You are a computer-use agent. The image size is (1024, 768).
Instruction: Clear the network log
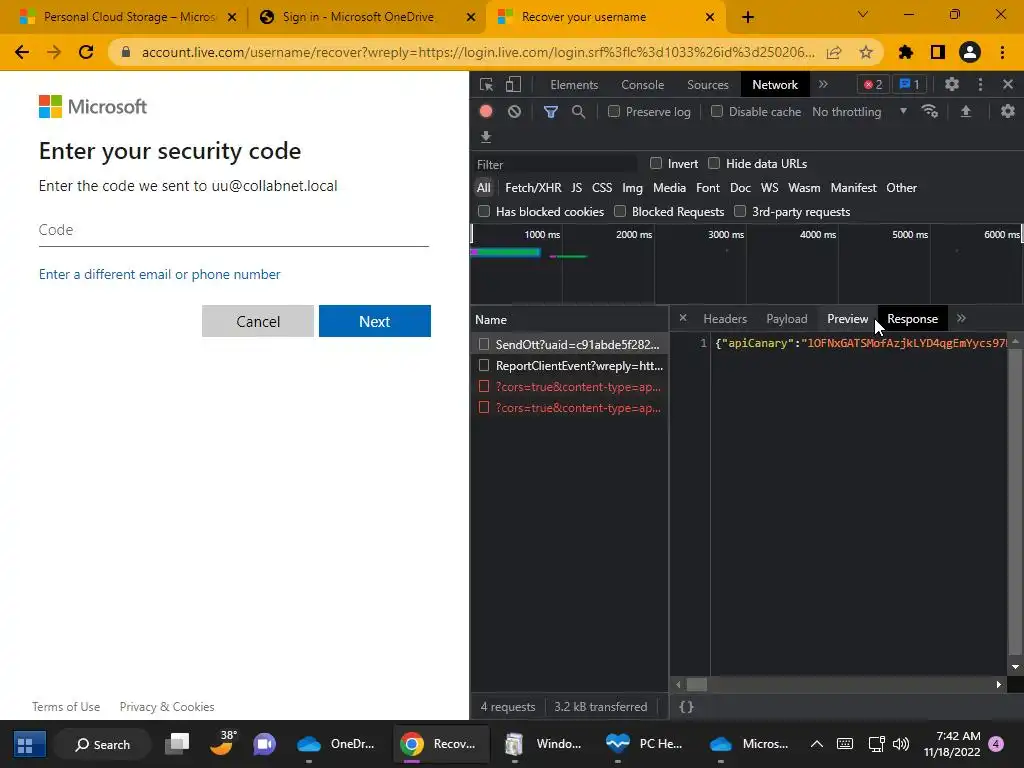coord(515,112)
